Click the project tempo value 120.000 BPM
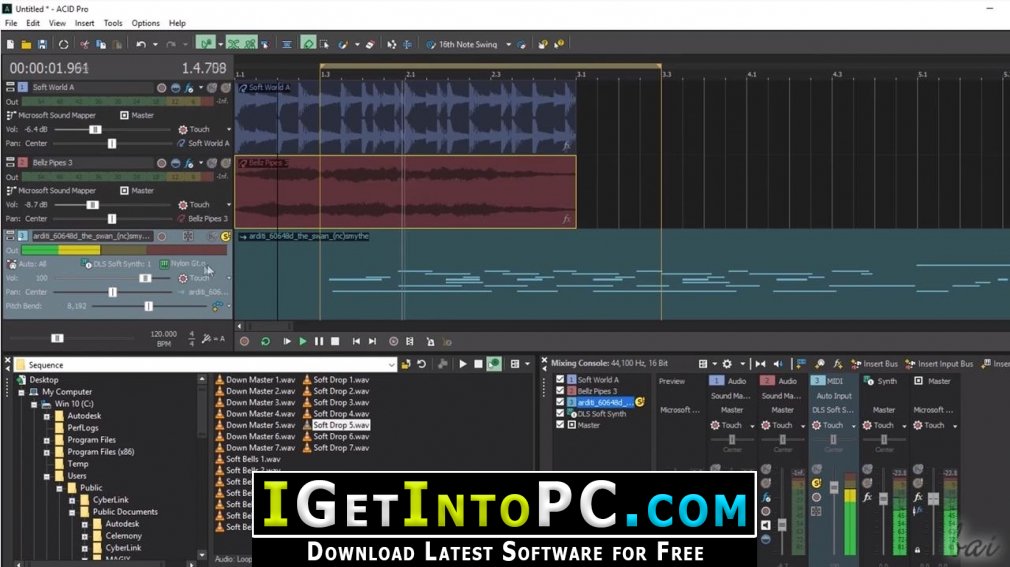 tap(164, 334)
